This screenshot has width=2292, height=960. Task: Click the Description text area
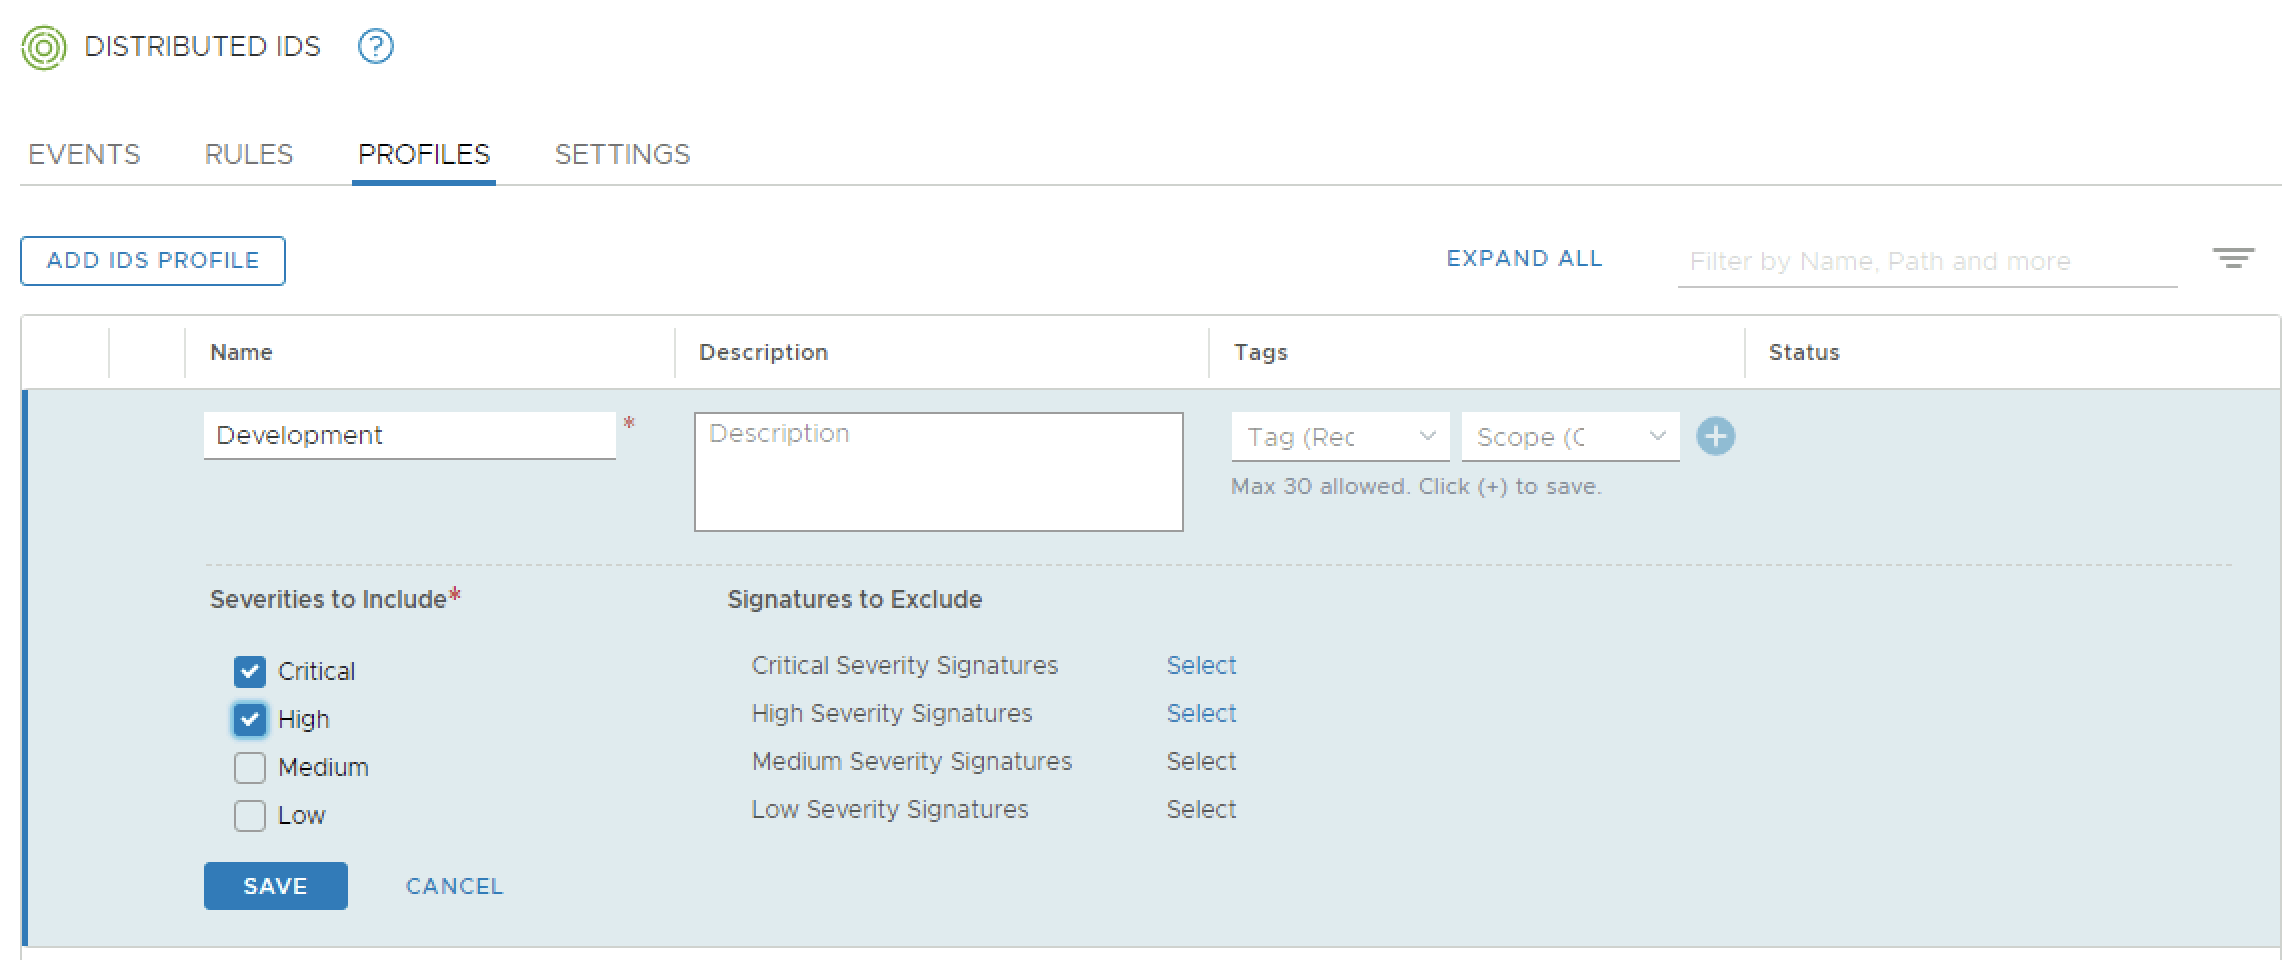click(x=938, y=472)
